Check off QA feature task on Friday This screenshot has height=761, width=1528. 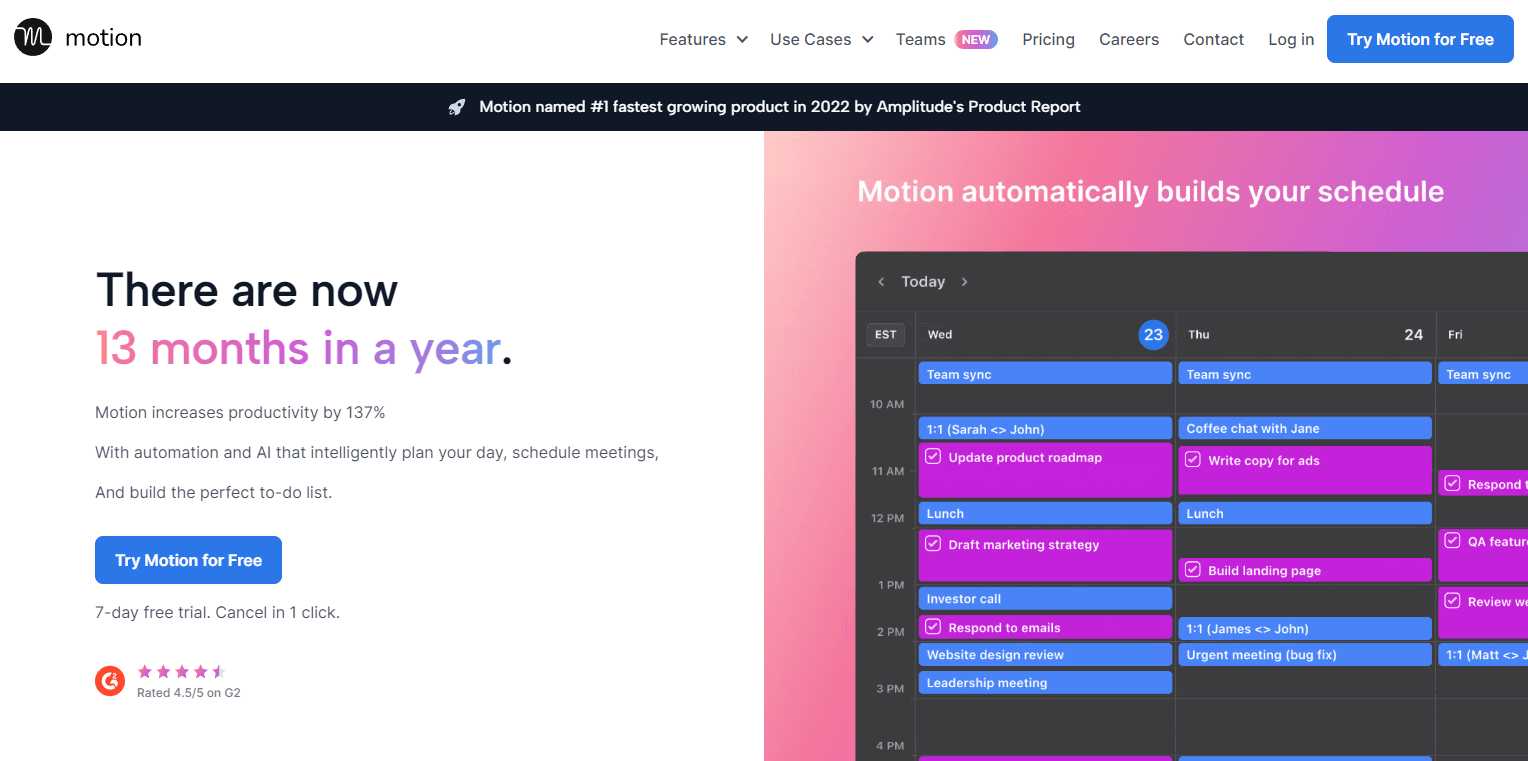(1452, 541)
